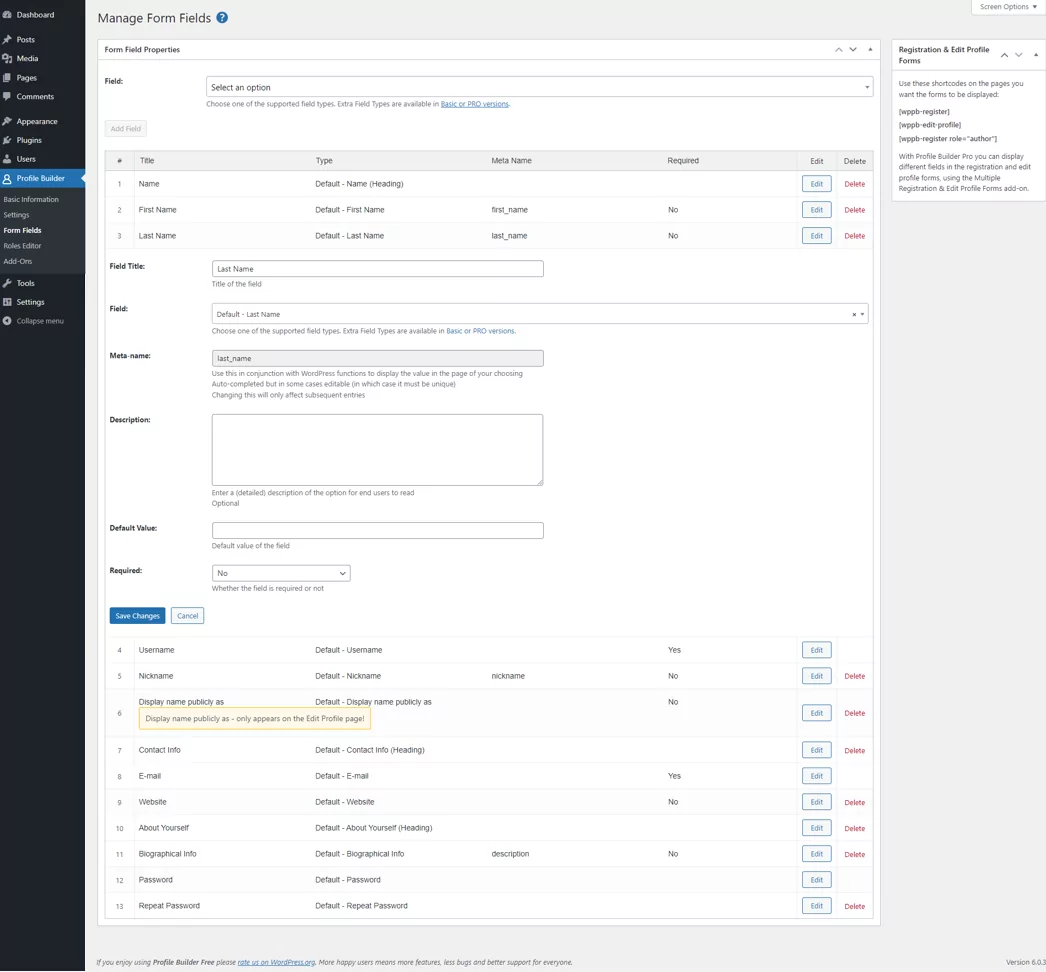Viewport: 1046px width, 972px height.
Task: Edit the Display name publicly as row
Action: 817,713
